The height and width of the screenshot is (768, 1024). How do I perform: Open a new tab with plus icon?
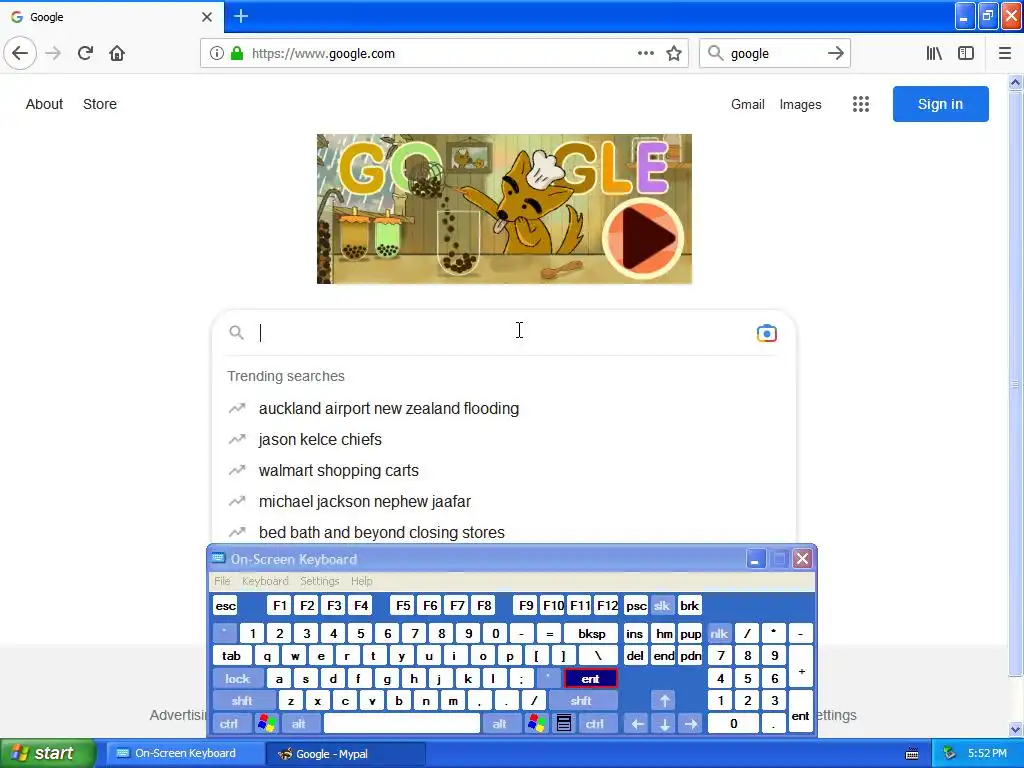[x=240, y=16]
